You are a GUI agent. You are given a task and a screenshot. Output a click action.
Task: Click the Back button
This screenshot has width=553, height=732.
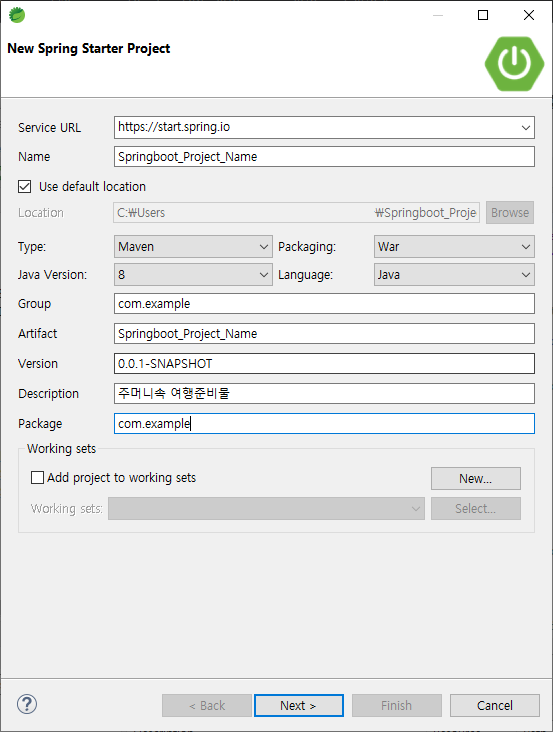point(207,705)
